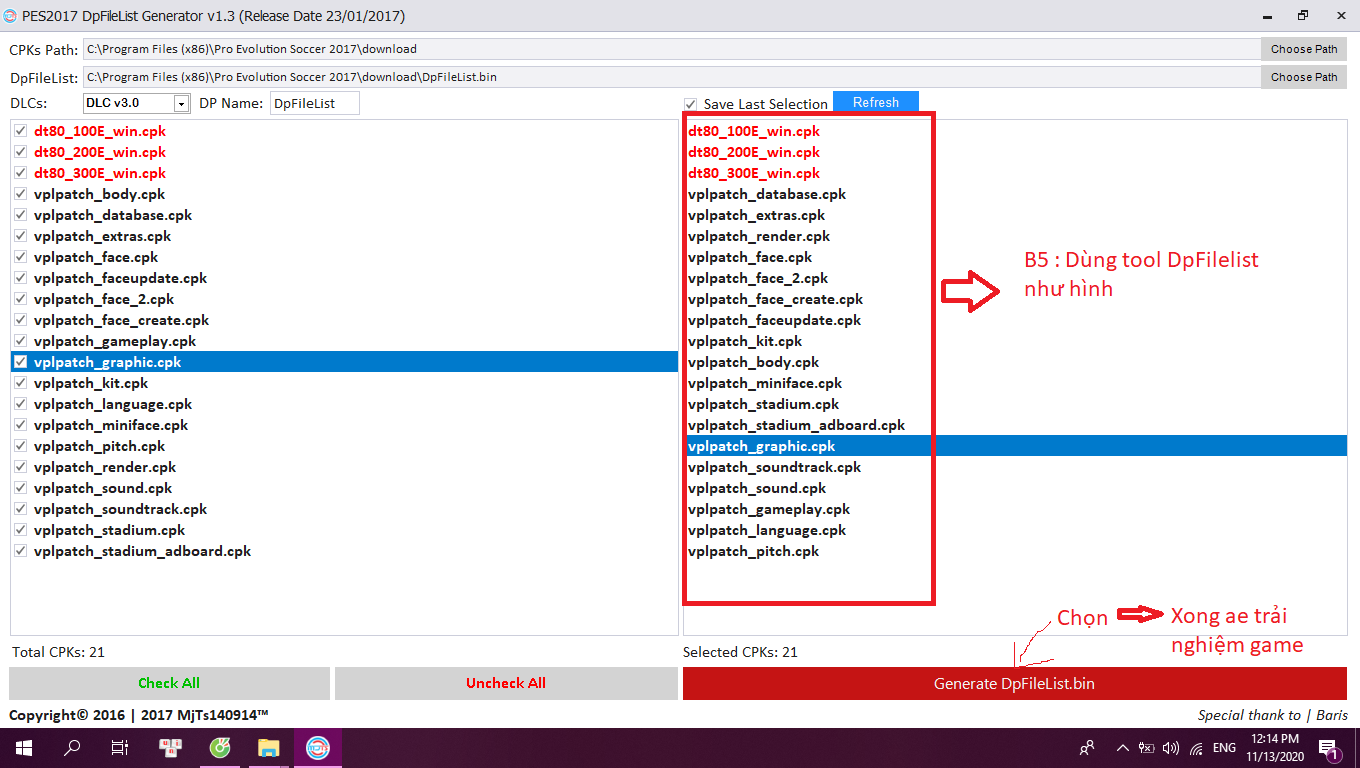Uncheck dt80_100E_win.cpk checkbox
This screenshot has width=1360, height=768.
click(x=20, y=131)
